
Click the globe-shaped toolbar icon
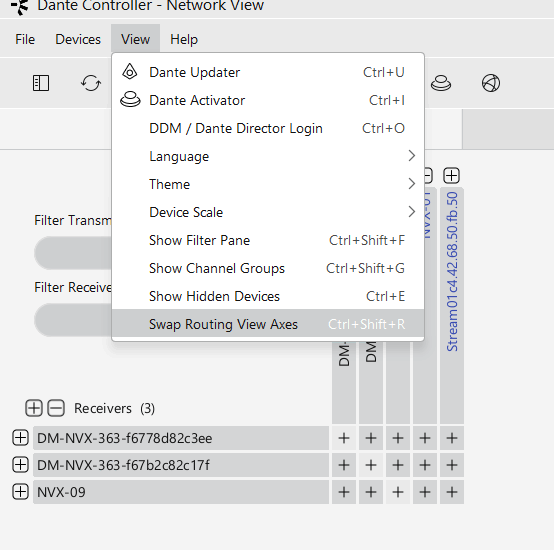(x=491, y=83)
